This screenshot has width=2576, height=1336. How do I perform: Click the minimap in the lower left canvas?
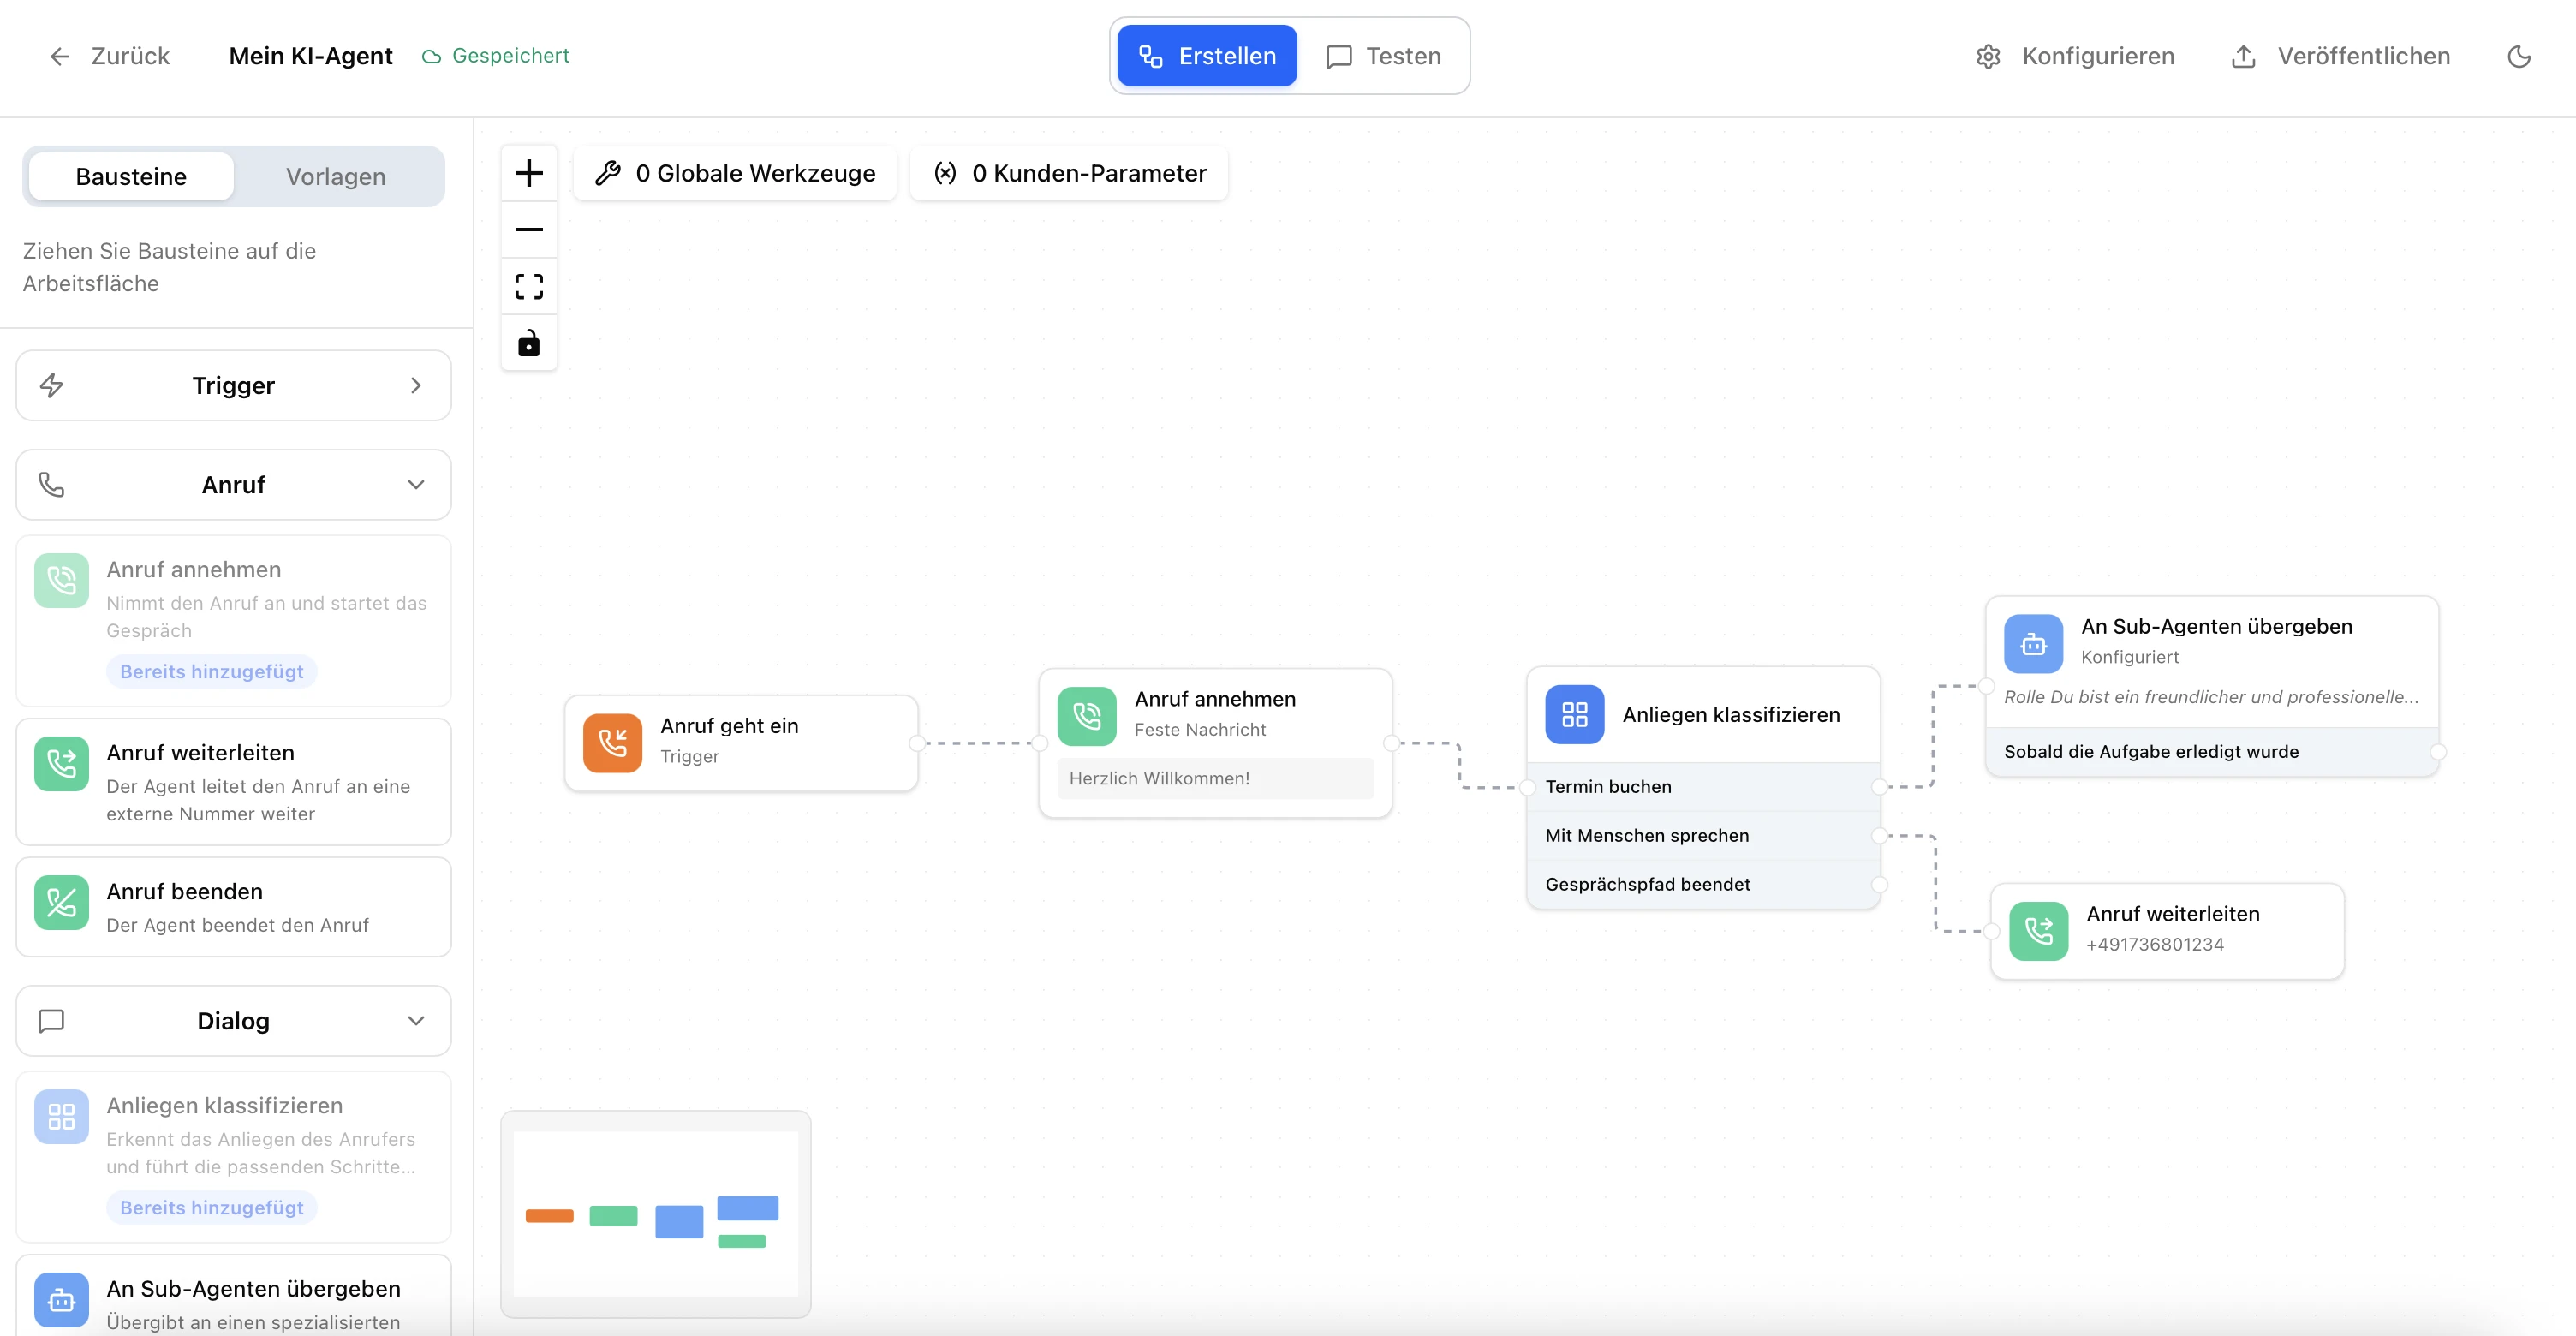[656, 1214]
